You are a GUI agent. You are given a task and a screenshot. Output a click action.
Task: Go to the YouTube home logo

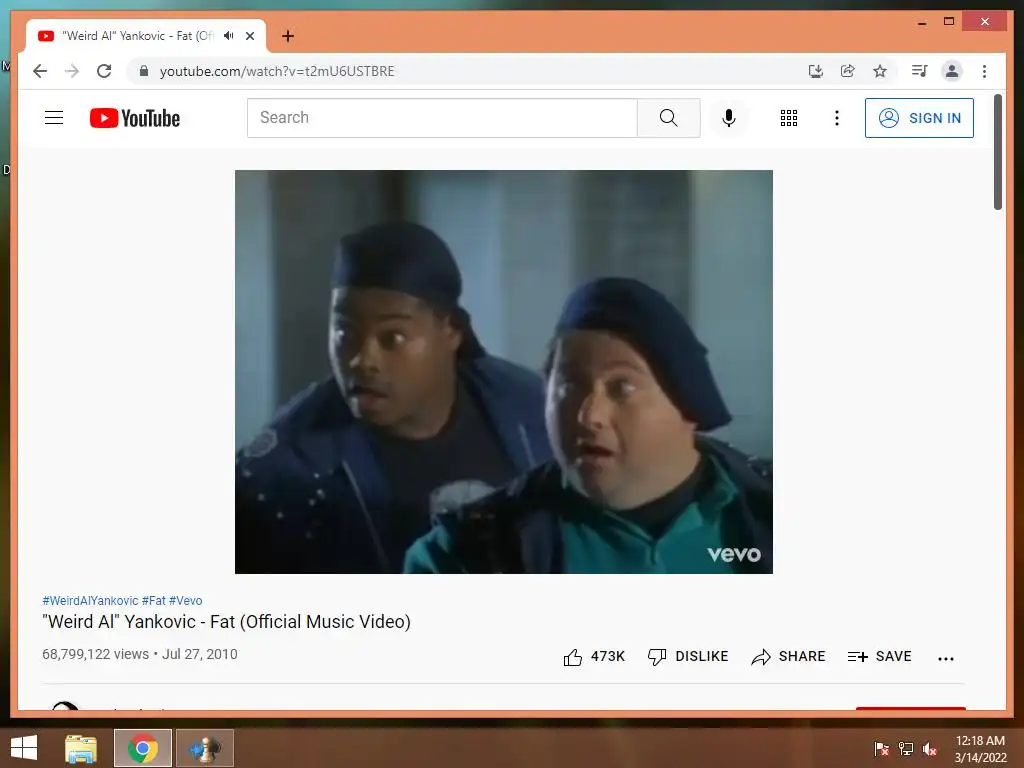tap(135, 118)
